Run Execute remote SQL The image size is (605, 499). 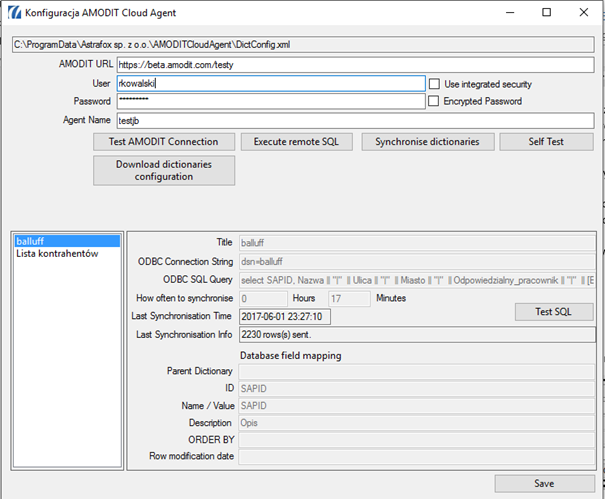[x=296, y=142]
